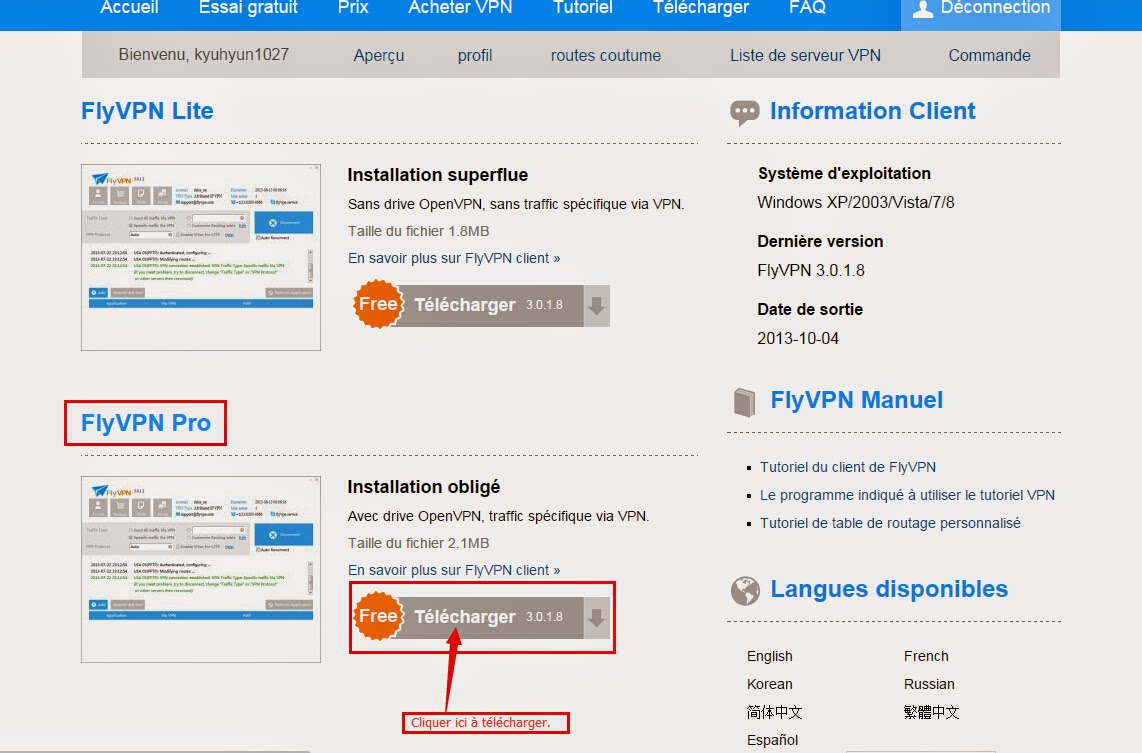Select Russian language
This screenshot has height=753, width=1142.
929,684
